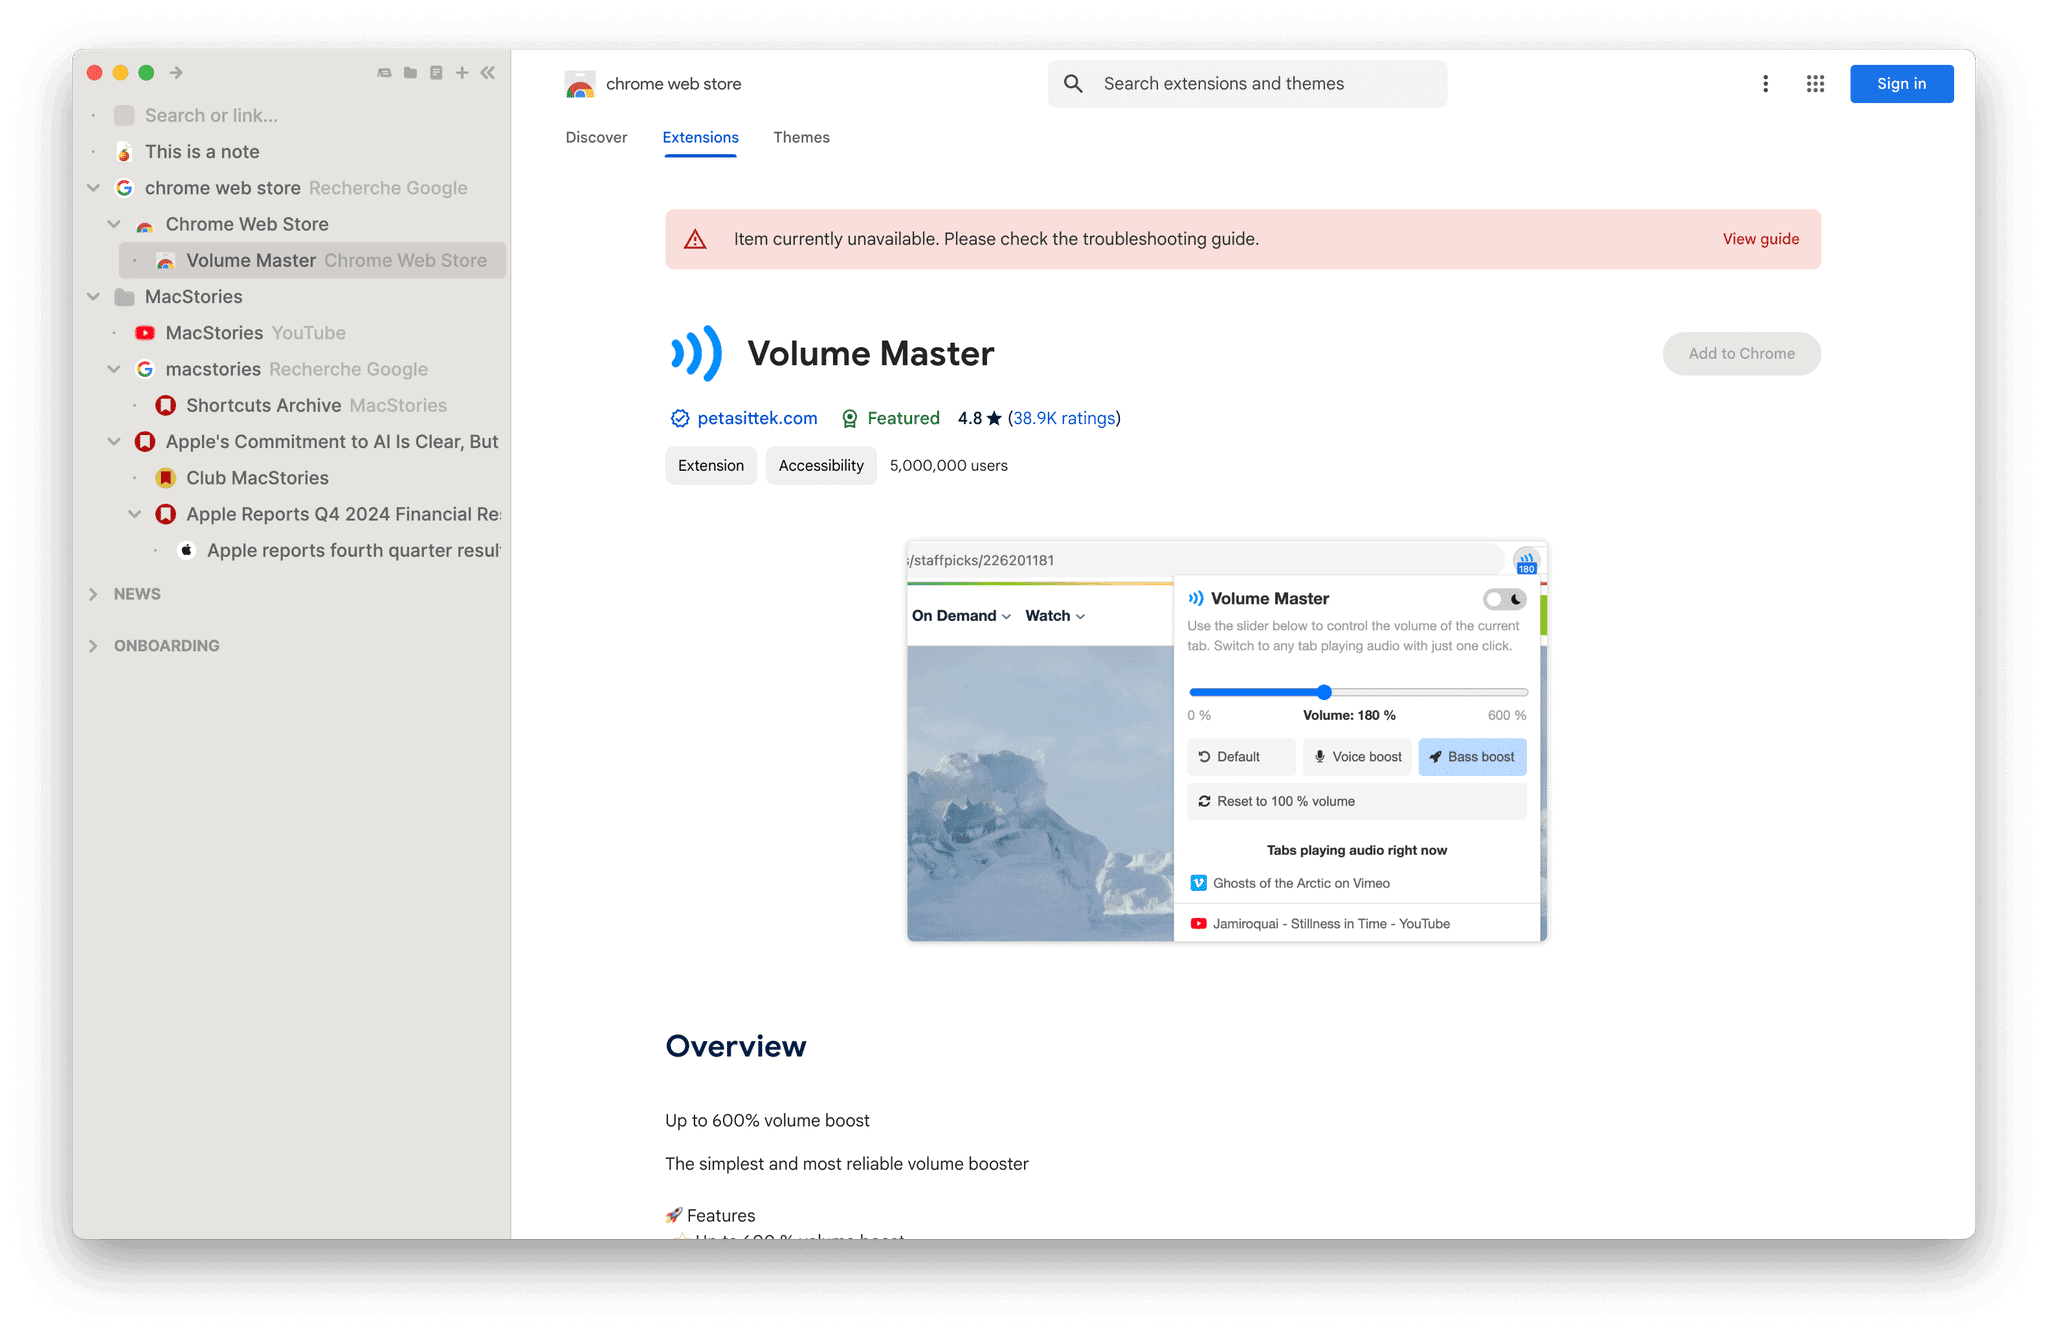The width and height of the screenshot is (2048, 1335).
Task: Click the 'Default' preset in preview
Action: (x=1240, y=757)
